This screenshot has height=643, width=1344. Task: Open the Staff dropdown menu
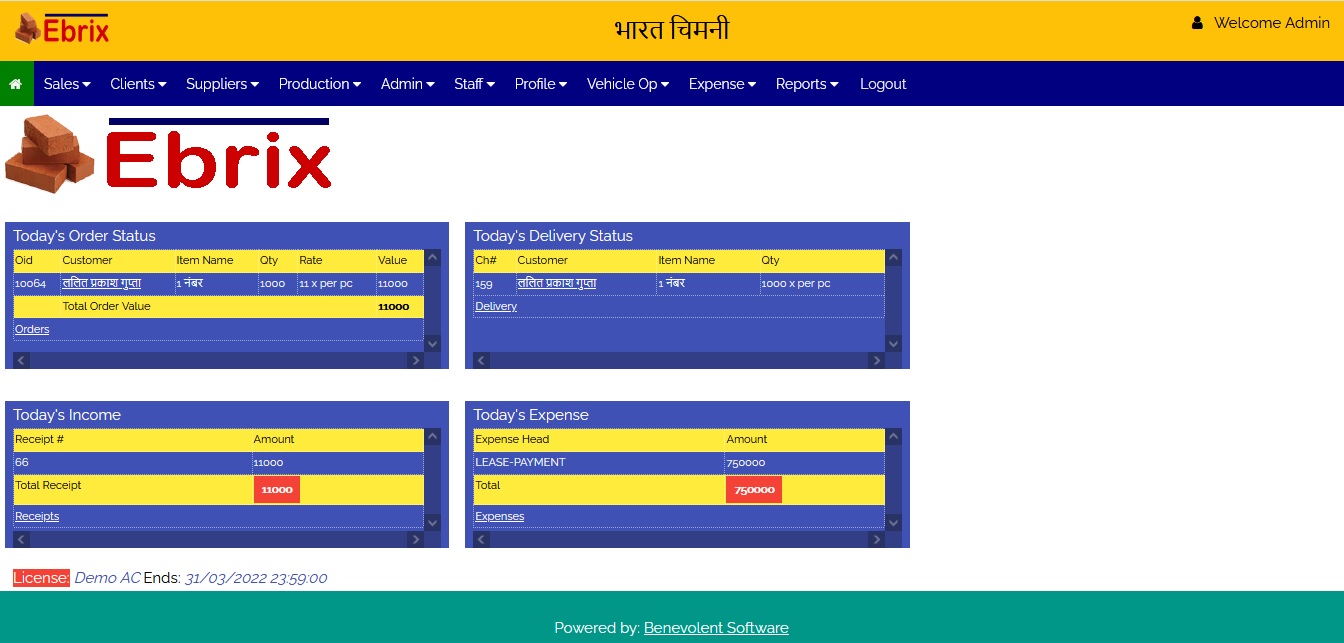tap(474, 84)
